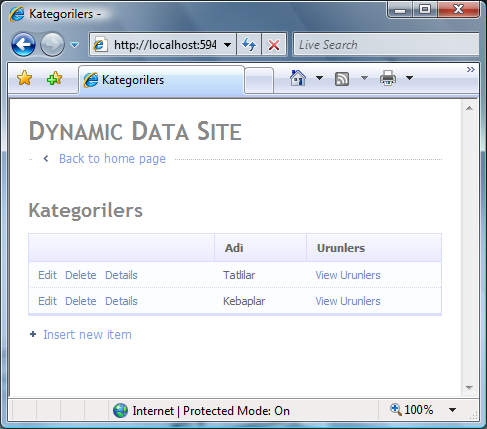This screenshot has height=429, width=487.
Task: Click the Home page icon
Action: pos(298,78)
